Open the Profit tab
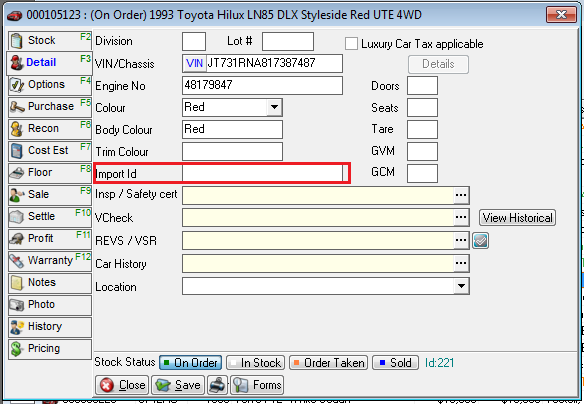Viewport: 584px width, 404px height. pos(50,238)
